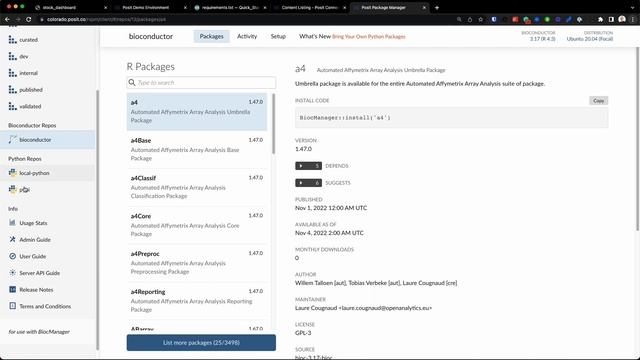This screenshot has height=360, width=640.
Task: Open Terms and Conditions icon
Action: tap(13, 306)
